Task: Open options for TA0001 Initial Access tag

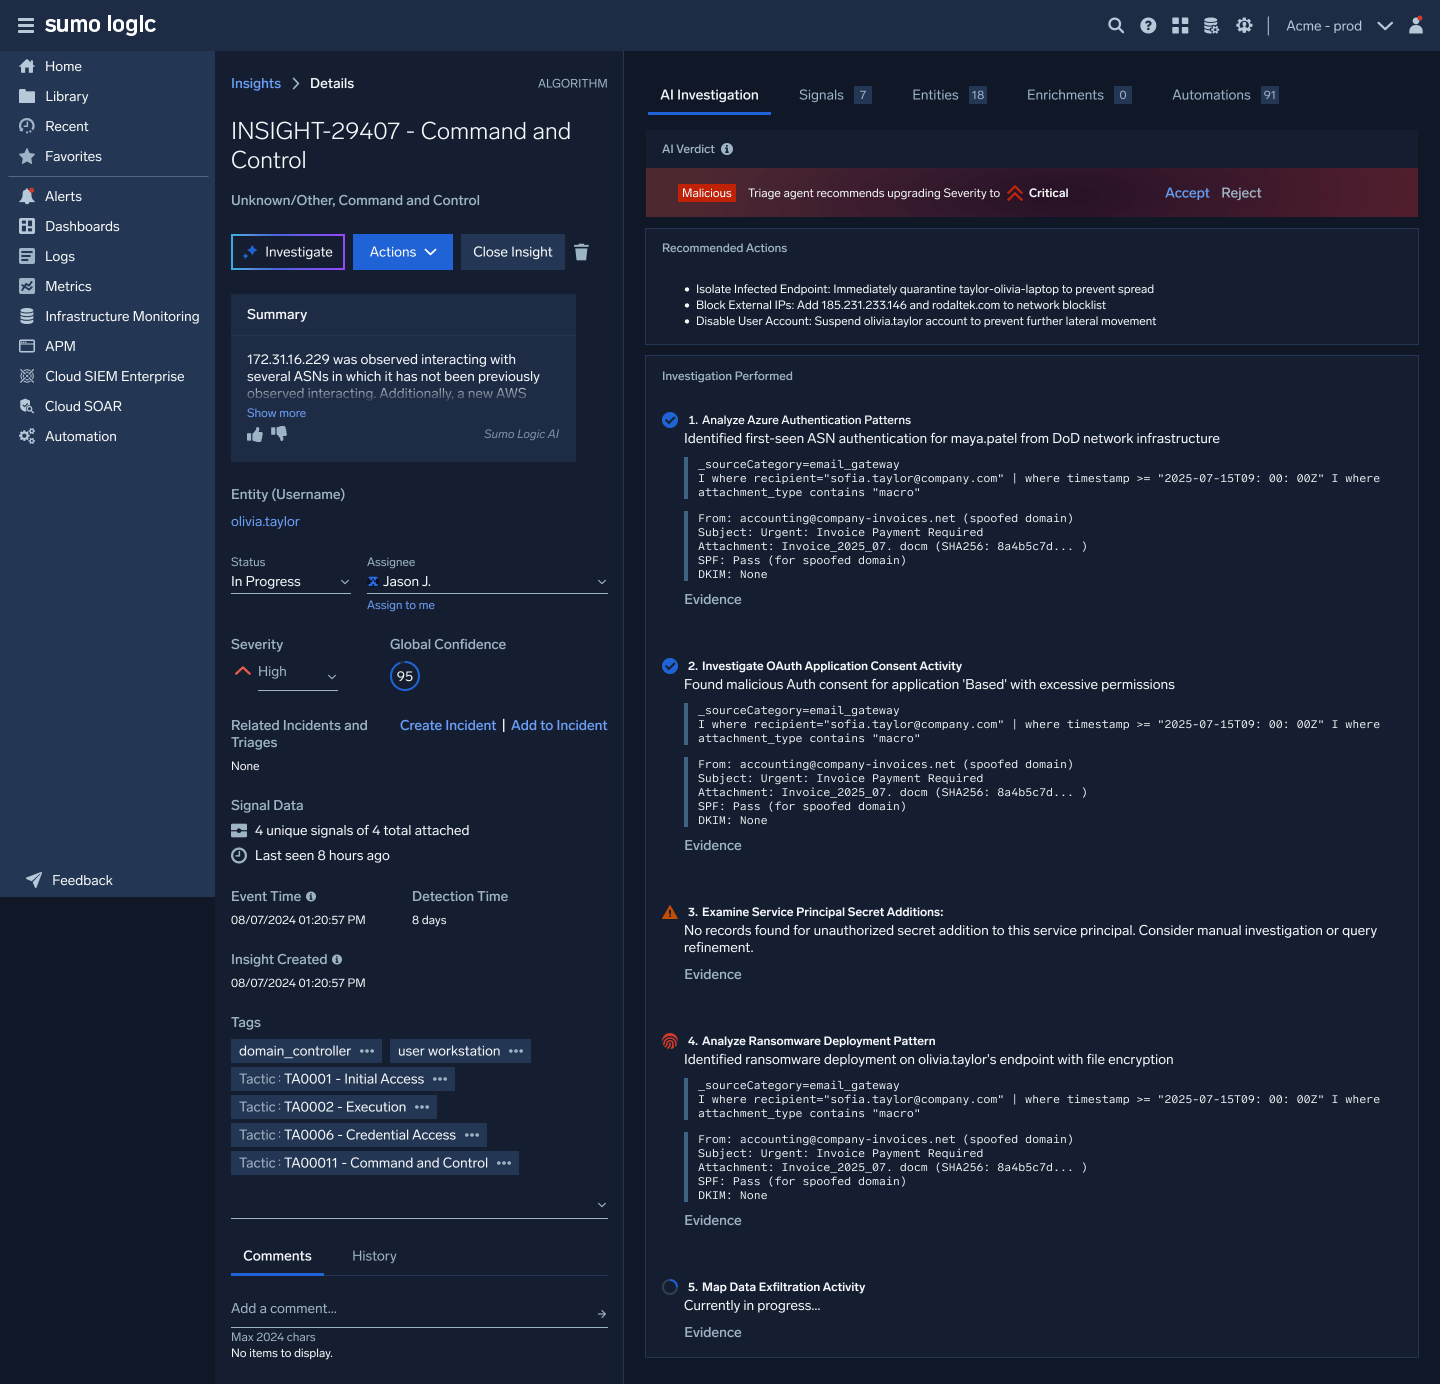Action: [x=440, y=1079]
